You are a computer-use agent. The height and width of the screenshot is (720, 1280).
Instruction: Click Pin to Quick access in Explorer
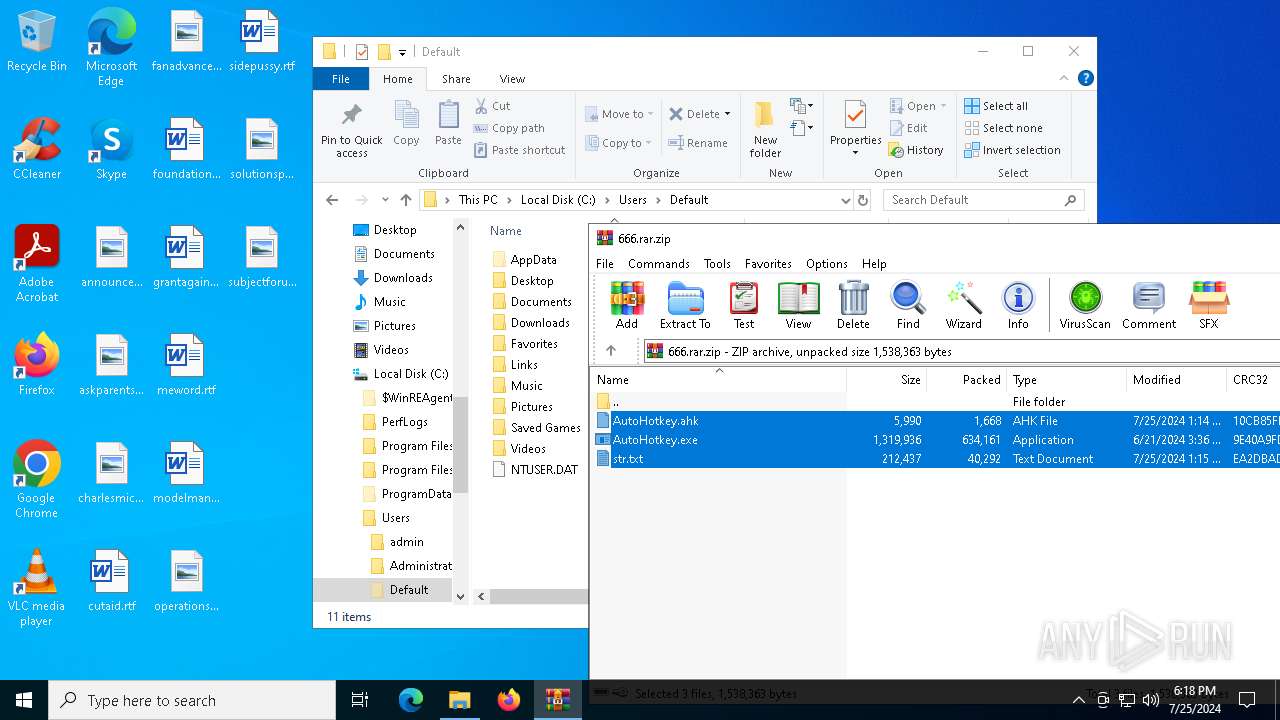coord(352,129)
